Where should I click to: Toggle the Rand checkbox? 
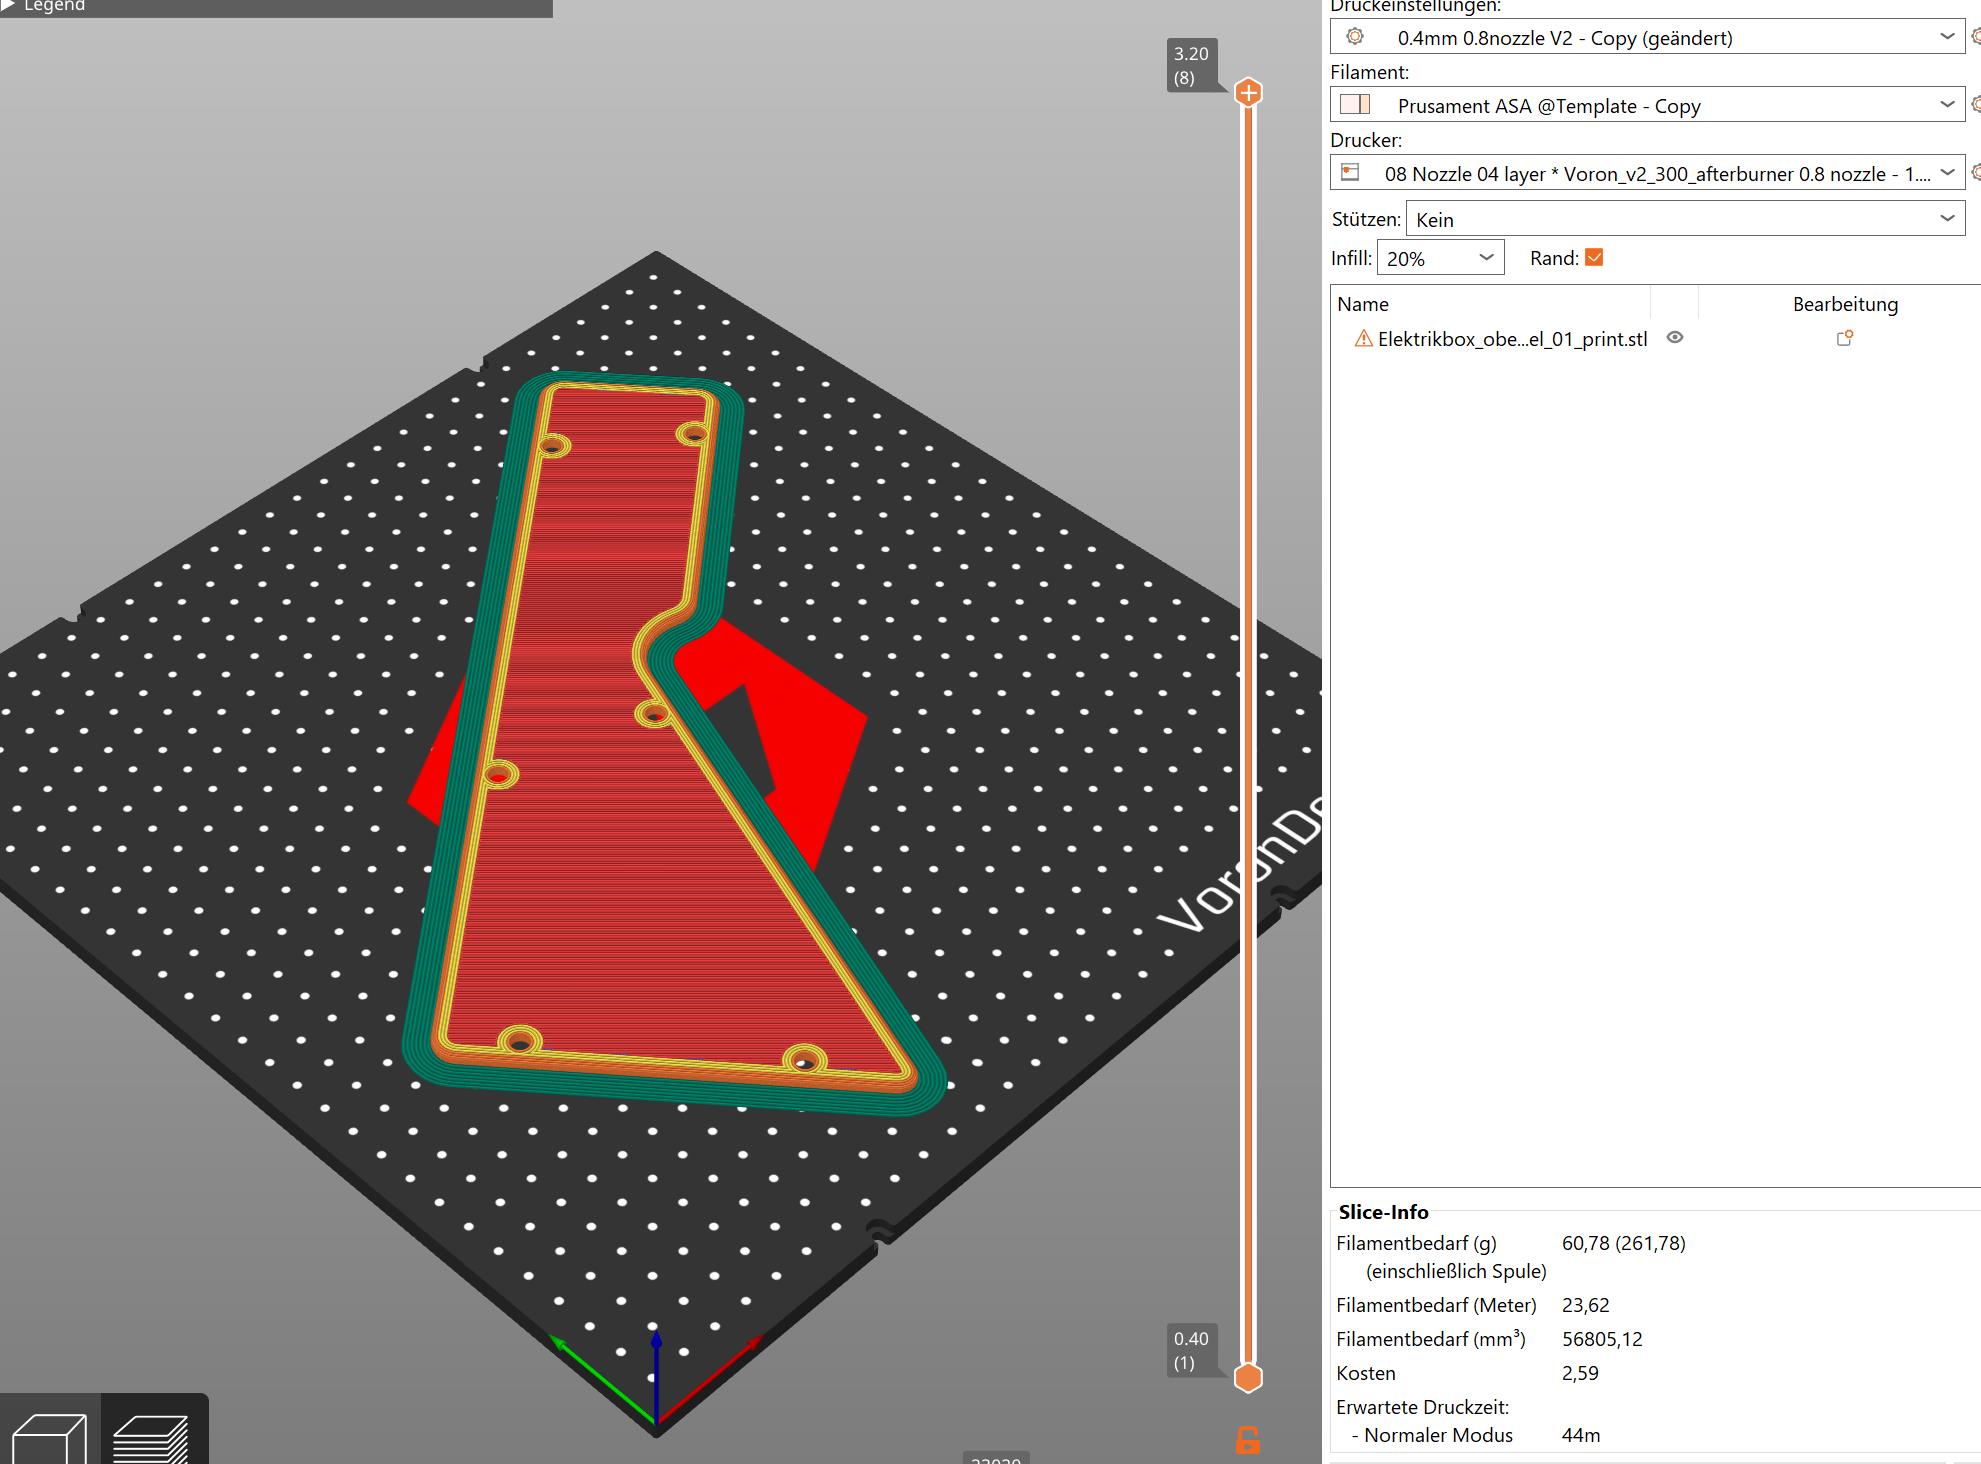tap(1594, 258)
